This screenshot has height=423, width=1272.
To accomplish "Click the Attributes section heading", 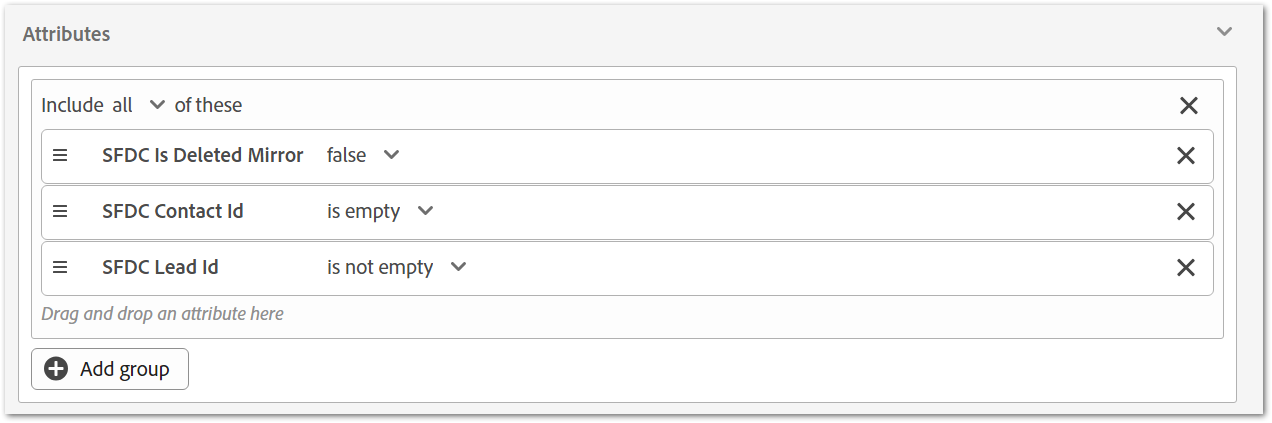I will point(66,34).
